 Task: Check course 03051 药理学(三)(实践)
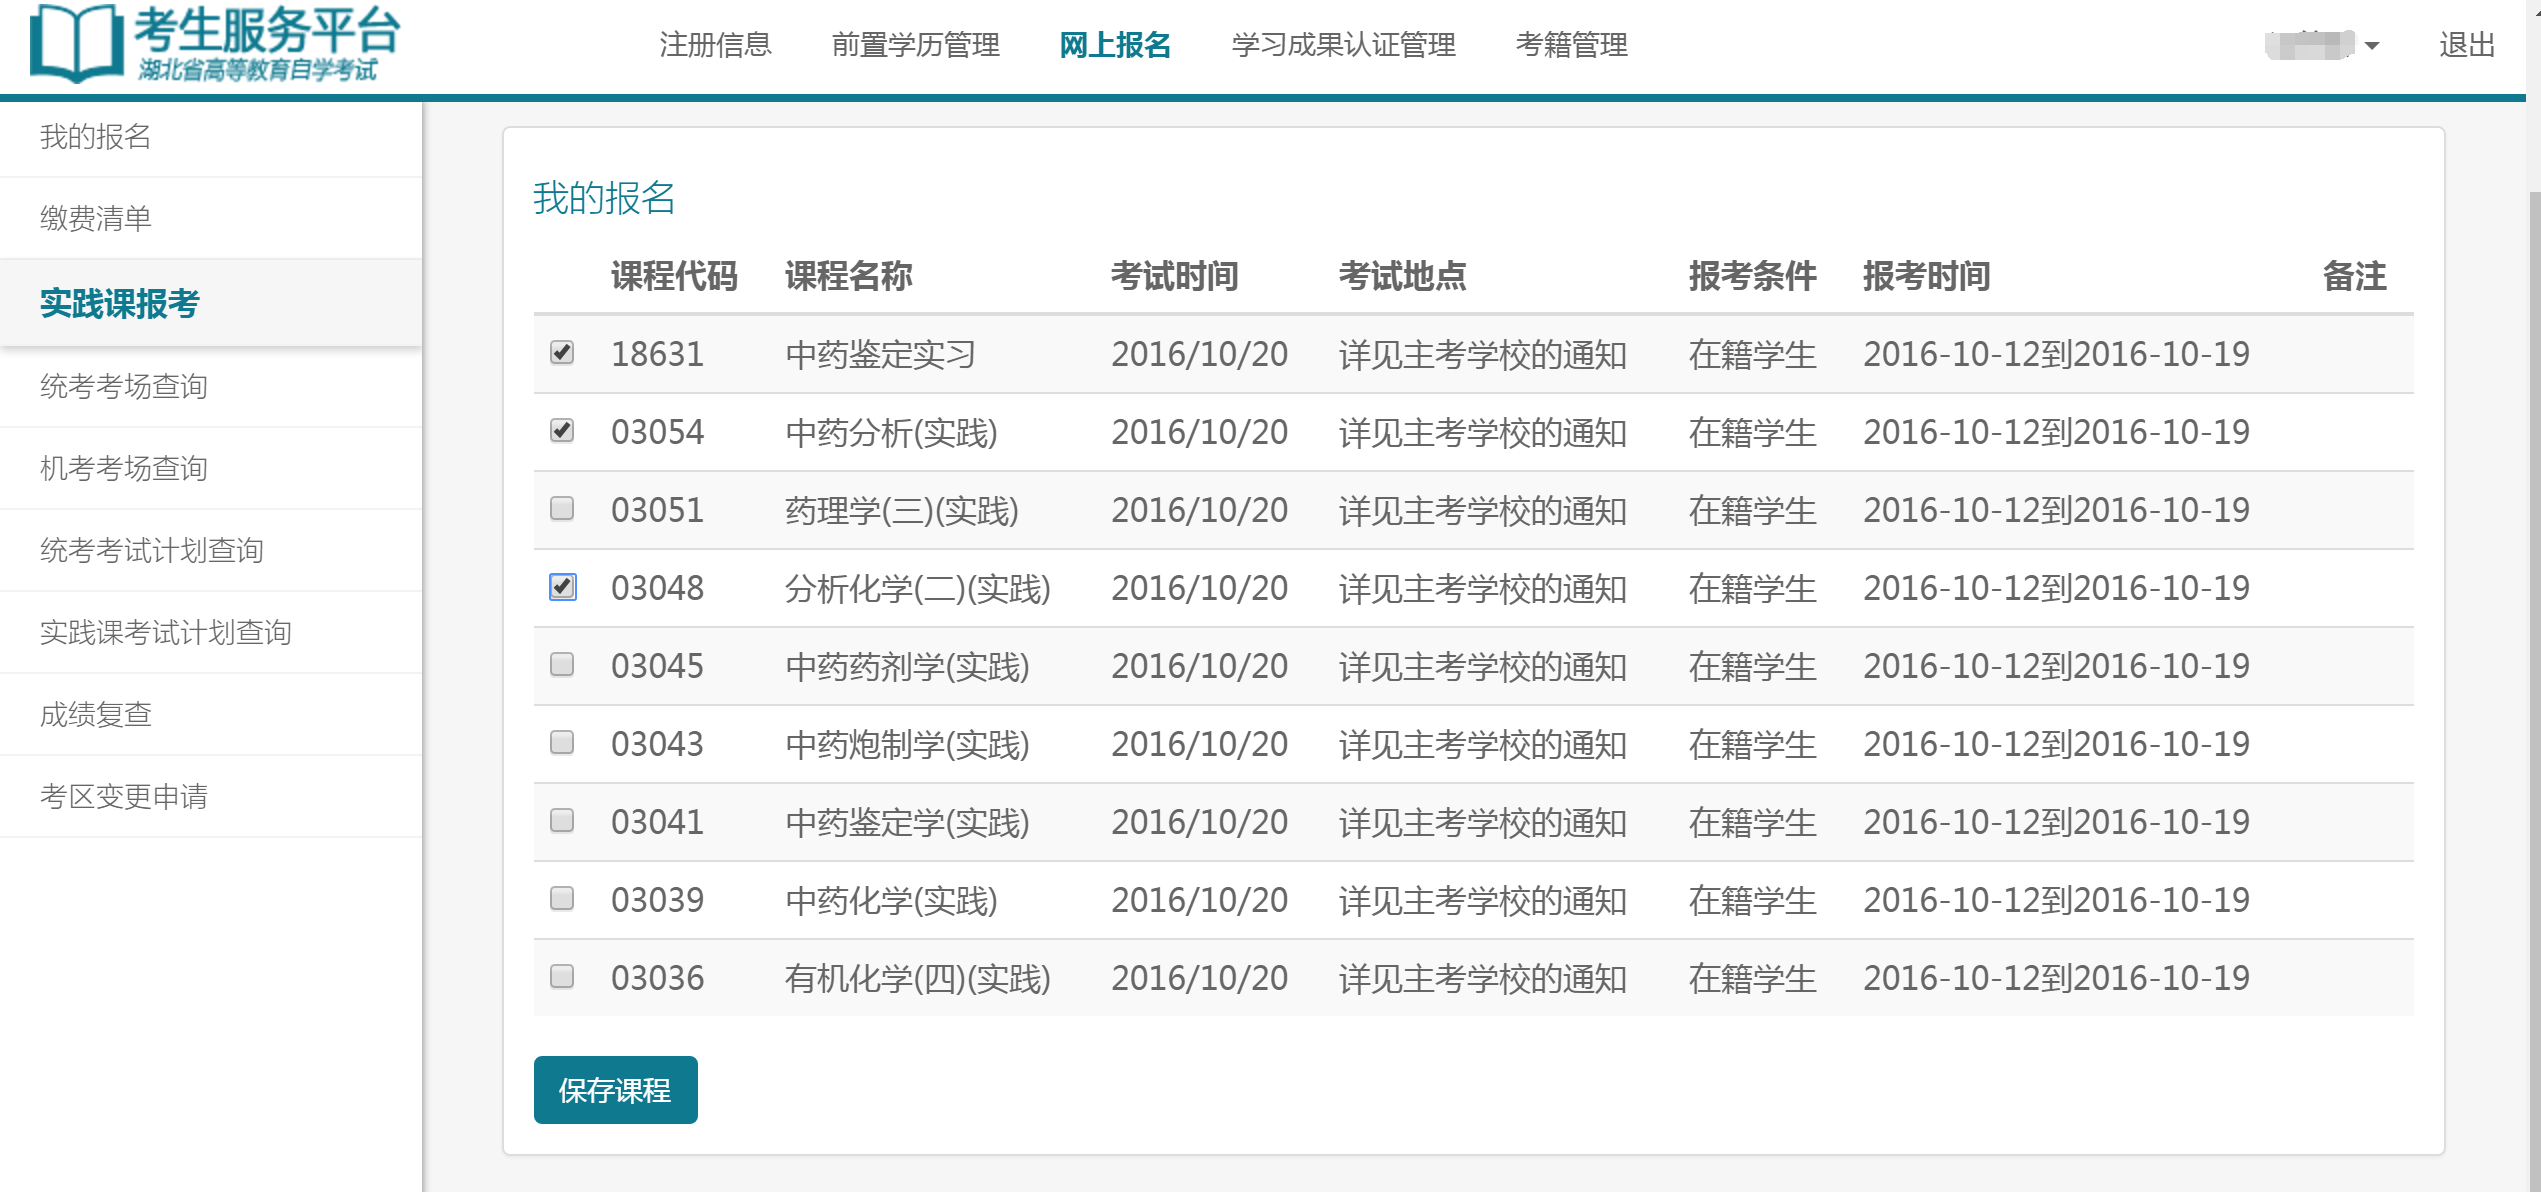click(x=562, y=509)
